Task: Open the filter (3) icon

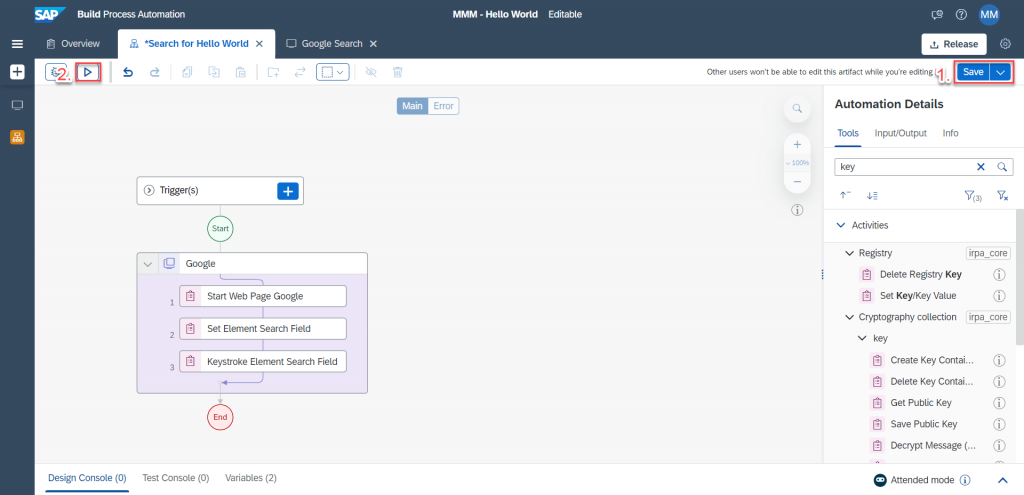Action: pyautogui.click(x=973, y=195)
